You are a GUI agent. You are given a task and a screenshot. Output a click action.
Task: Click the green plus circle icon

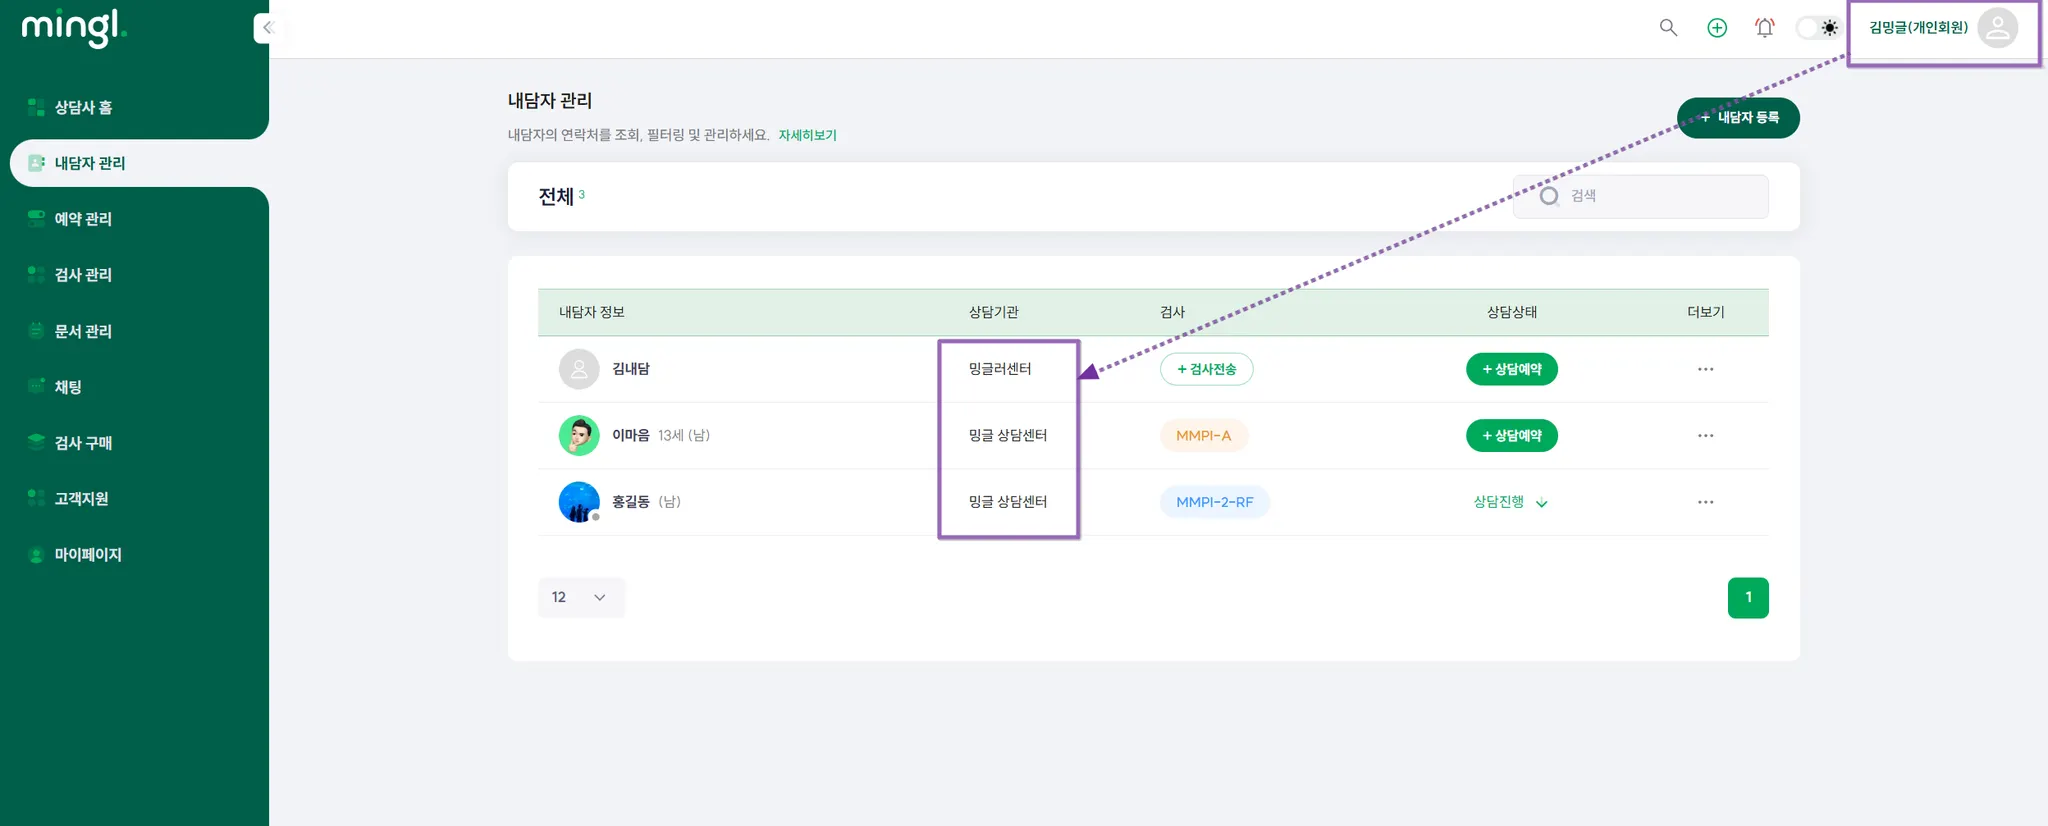[x=1717, y=28]
